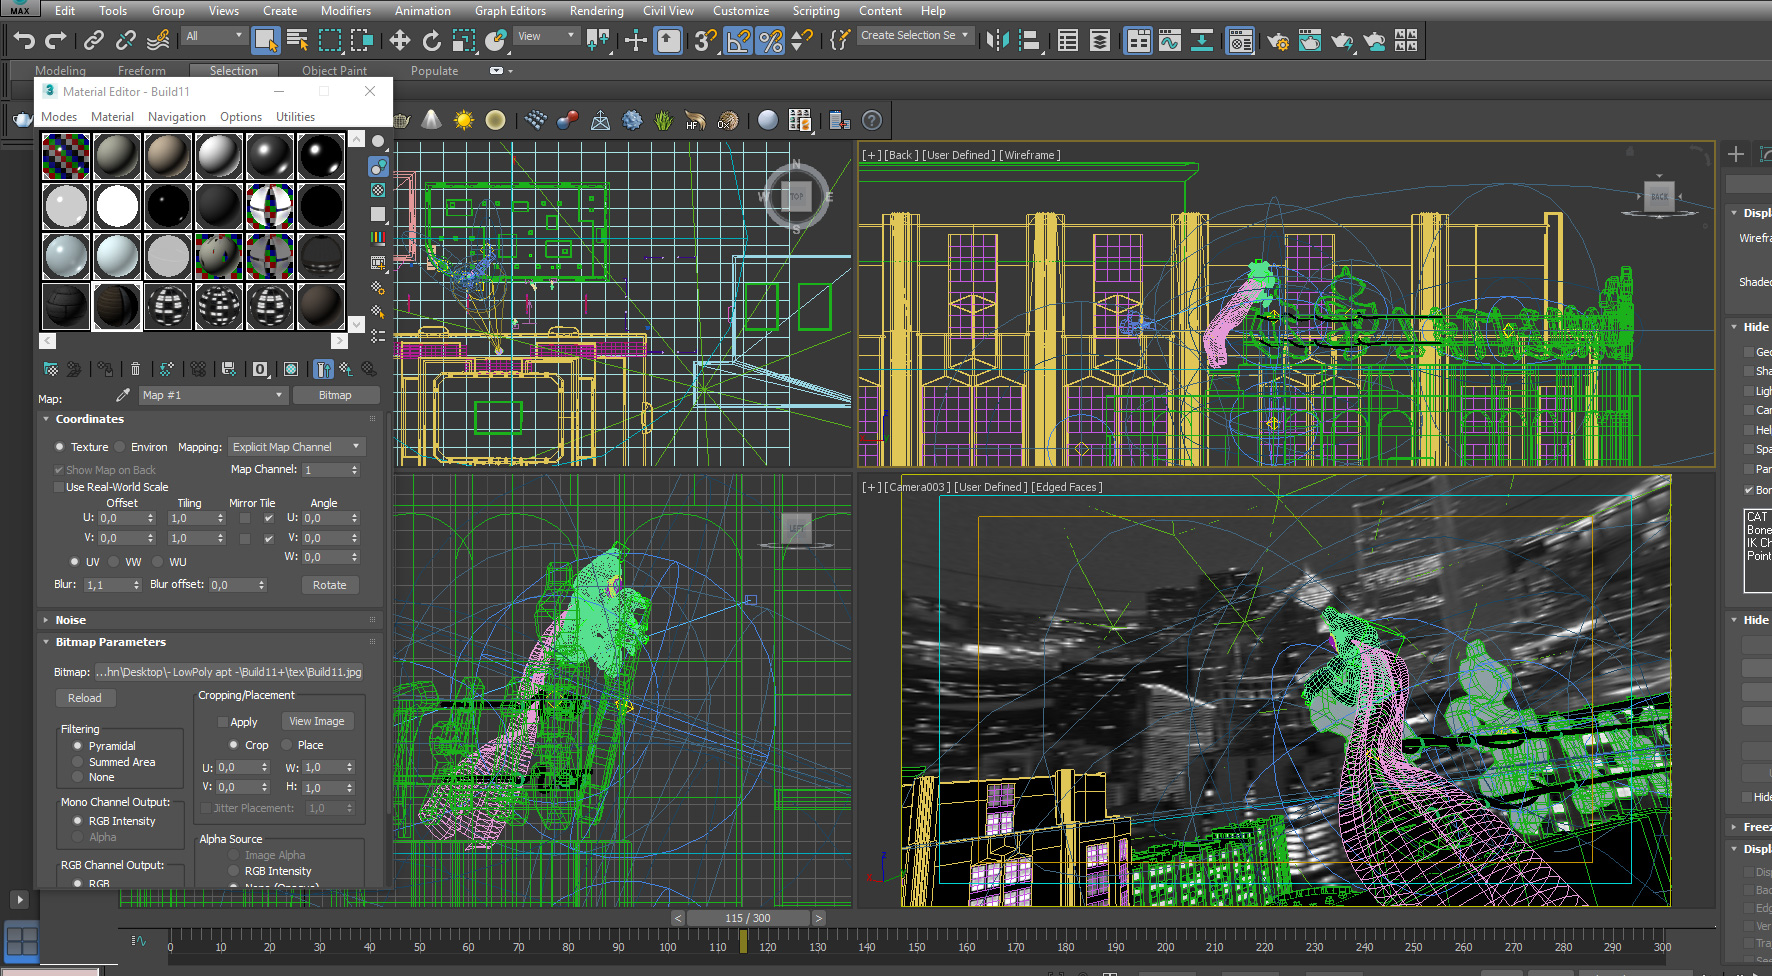Select the Environ mapping radio button

[121, 447]
